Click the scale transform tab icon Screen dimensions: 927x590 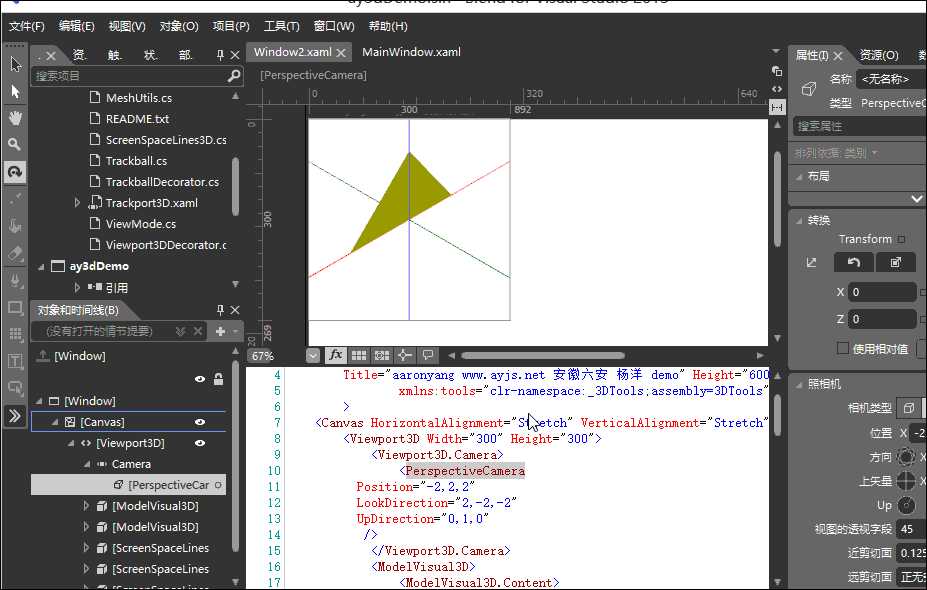pyautogui.click(x=896, y=262)
